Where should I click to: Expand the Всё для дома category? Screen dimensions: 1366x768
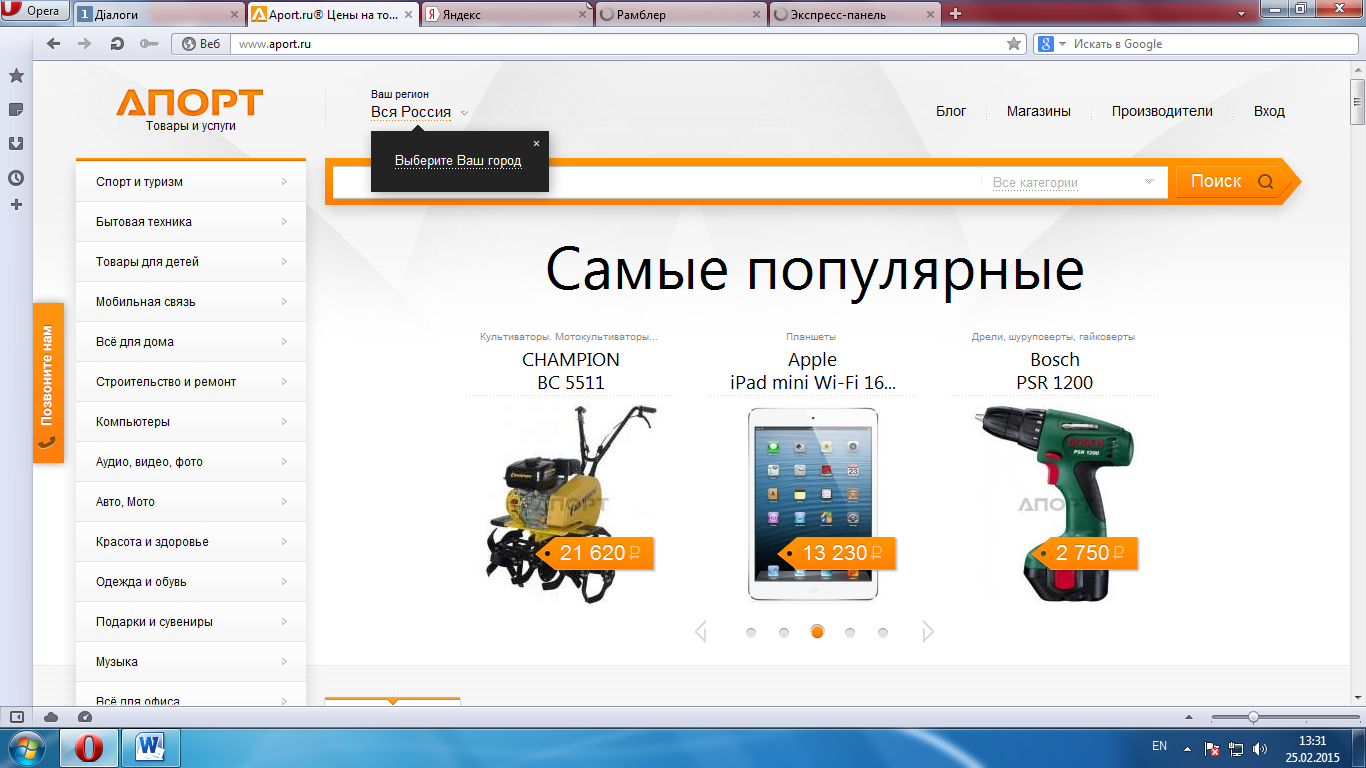pos(191,342)
